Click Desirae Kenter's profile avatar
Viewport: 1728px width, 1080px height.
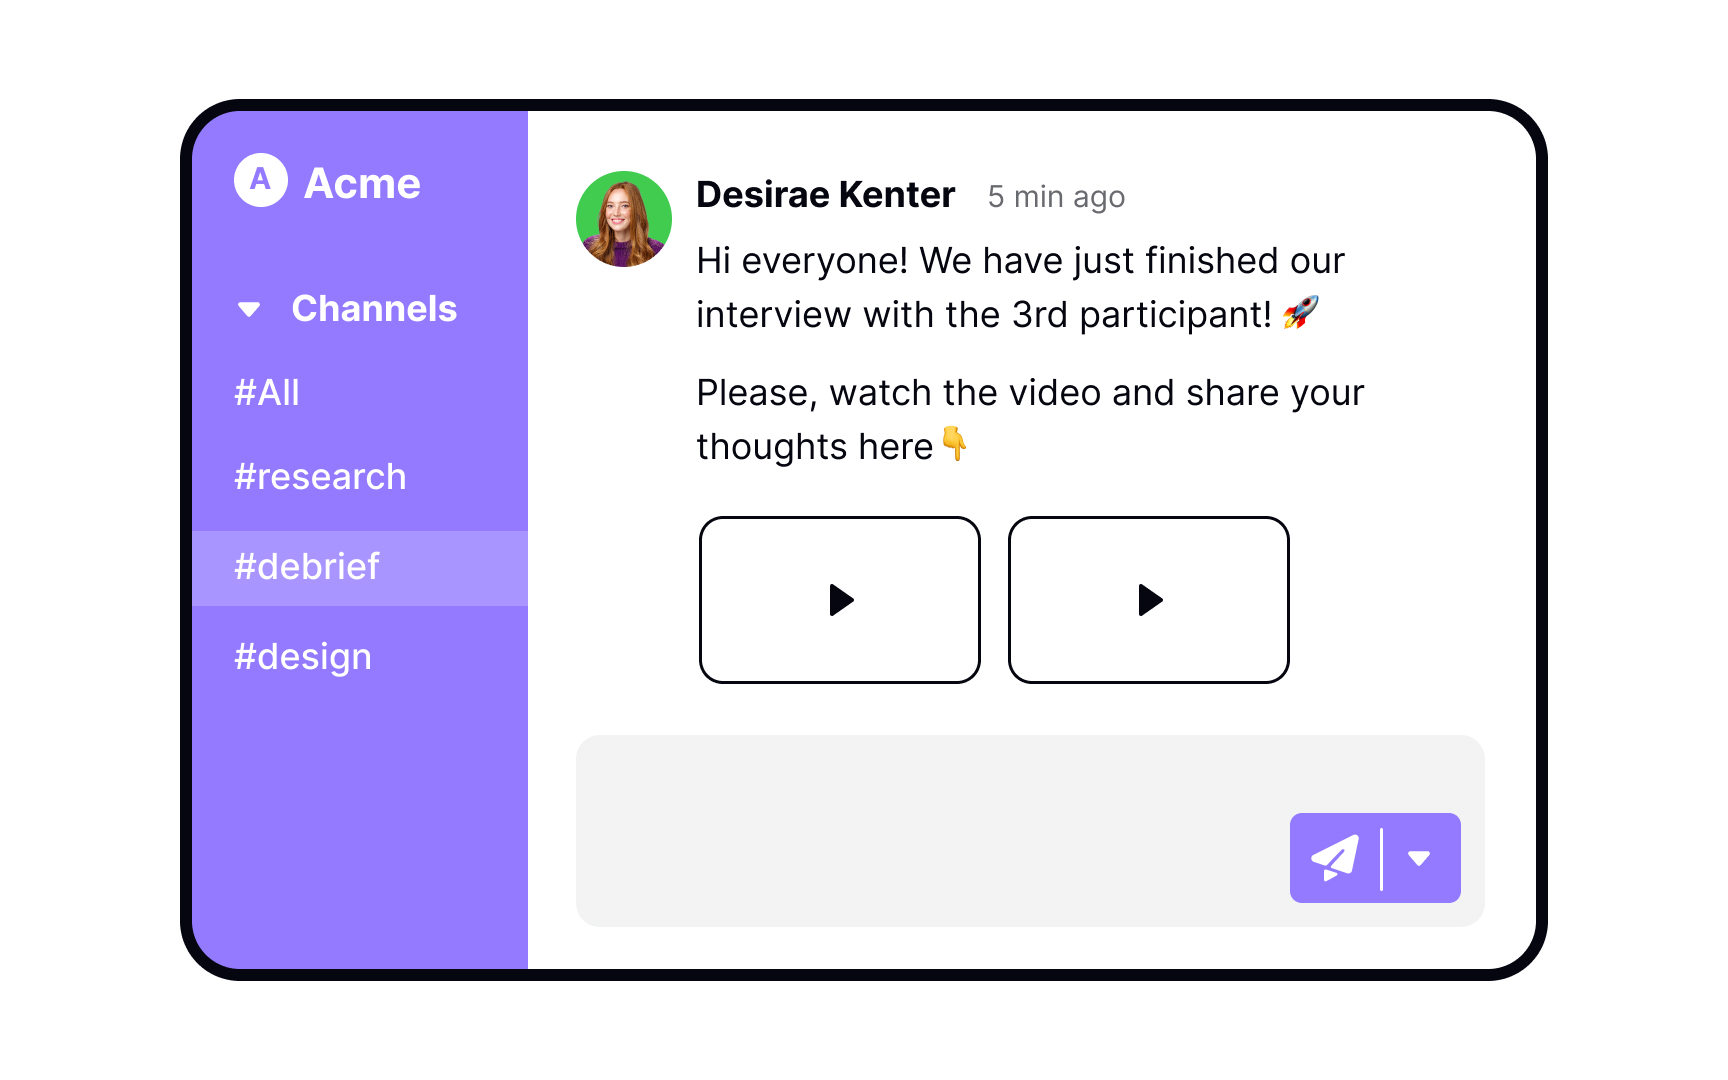point(624,219)
